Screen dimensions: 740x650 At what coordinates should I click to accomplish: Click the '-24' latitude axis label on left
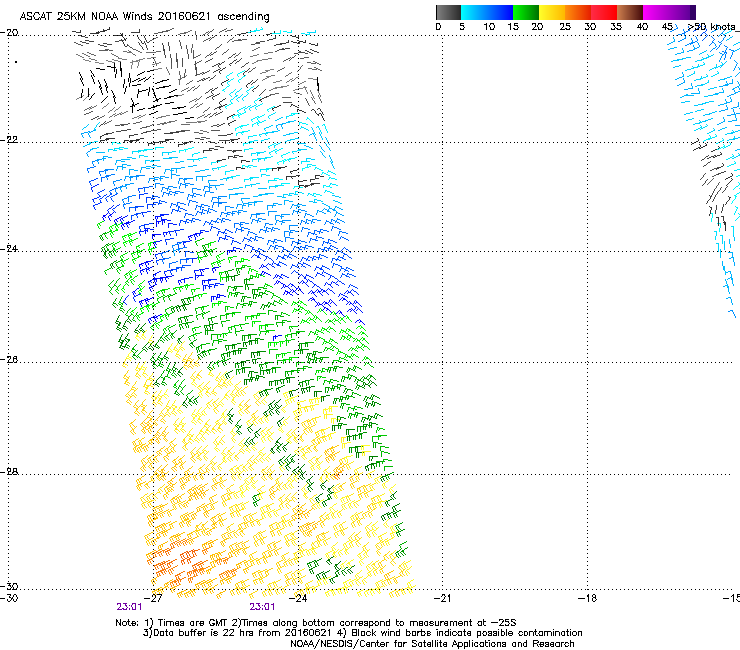click(9, 248)
